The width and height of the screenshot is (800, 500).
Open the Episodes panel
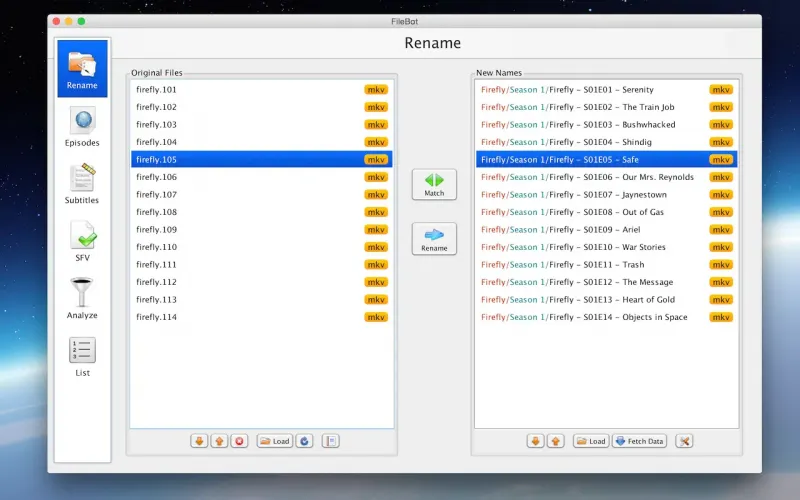point(82,127)
